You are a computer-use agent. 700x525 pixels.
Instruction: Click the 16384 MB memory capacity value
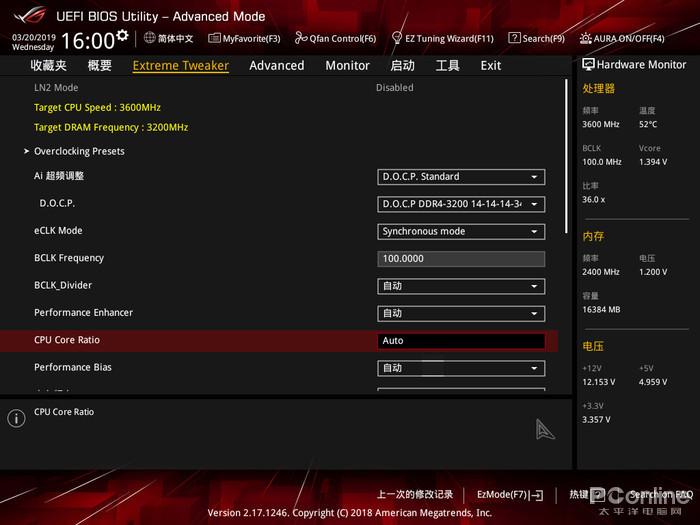601,310
